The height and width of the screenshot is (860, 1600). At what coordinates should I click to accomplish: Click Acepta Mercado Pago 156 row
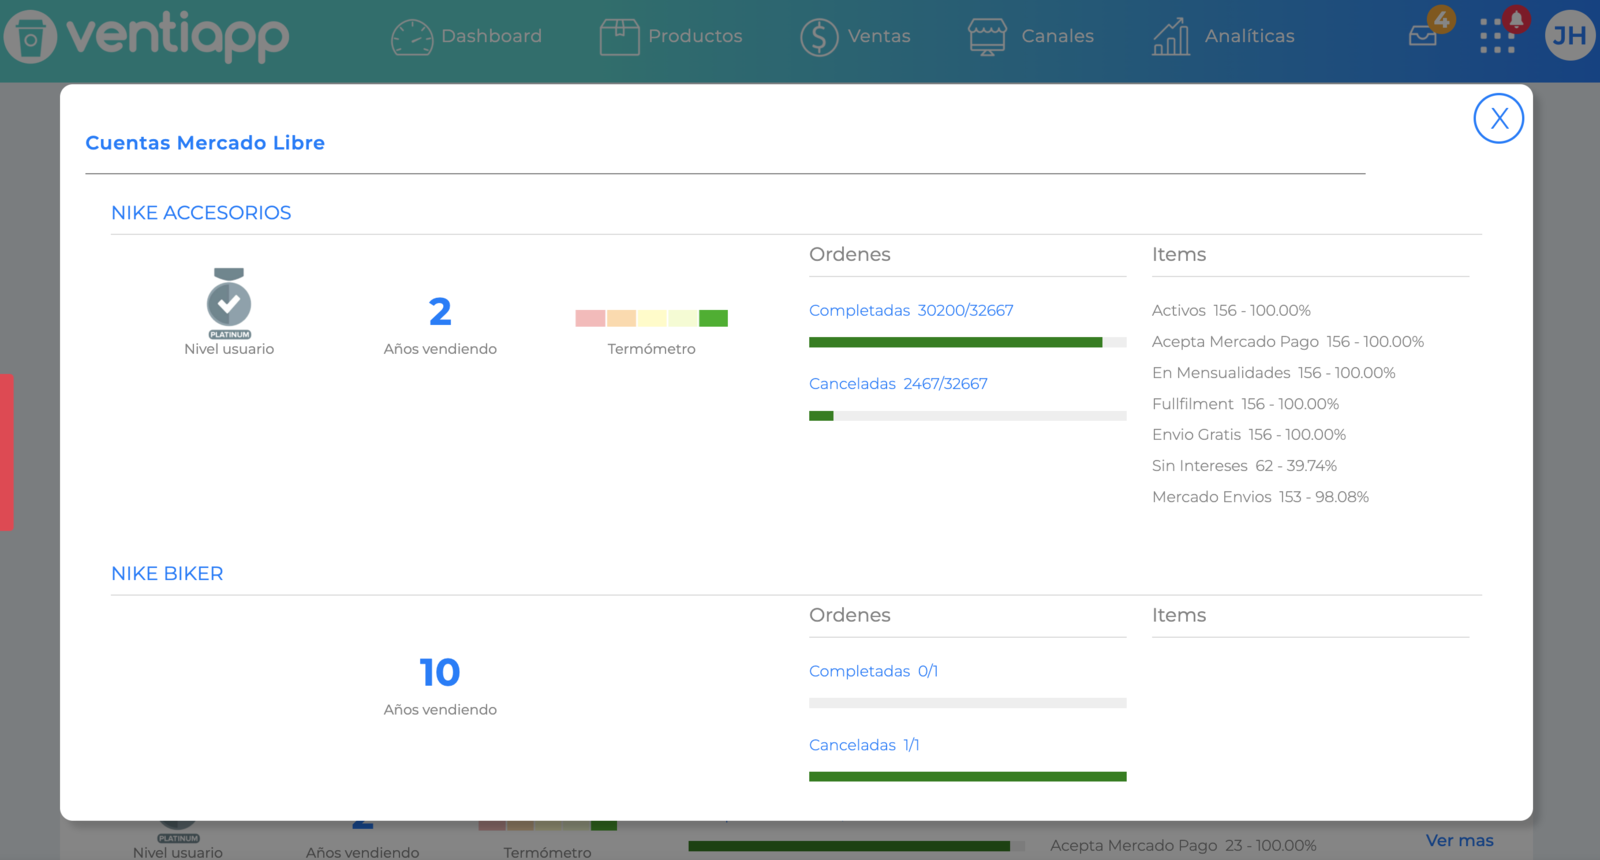pyautogui.click(x=1288, y=342)
